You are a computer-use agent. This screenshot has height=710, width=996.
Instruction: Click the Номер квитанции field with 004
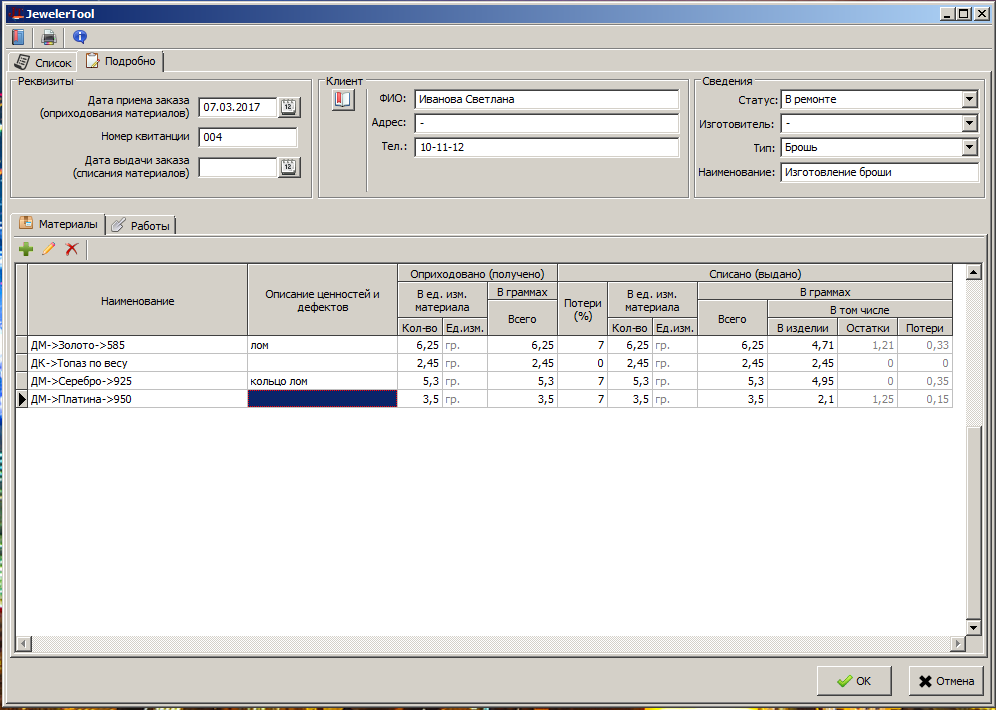(248, 137)
